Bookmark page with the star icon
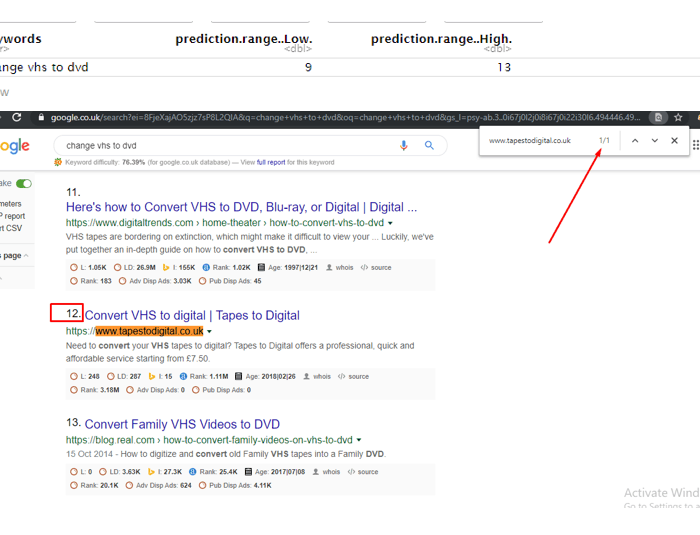The height and width of the screenshot is (535, 700). 678,117
